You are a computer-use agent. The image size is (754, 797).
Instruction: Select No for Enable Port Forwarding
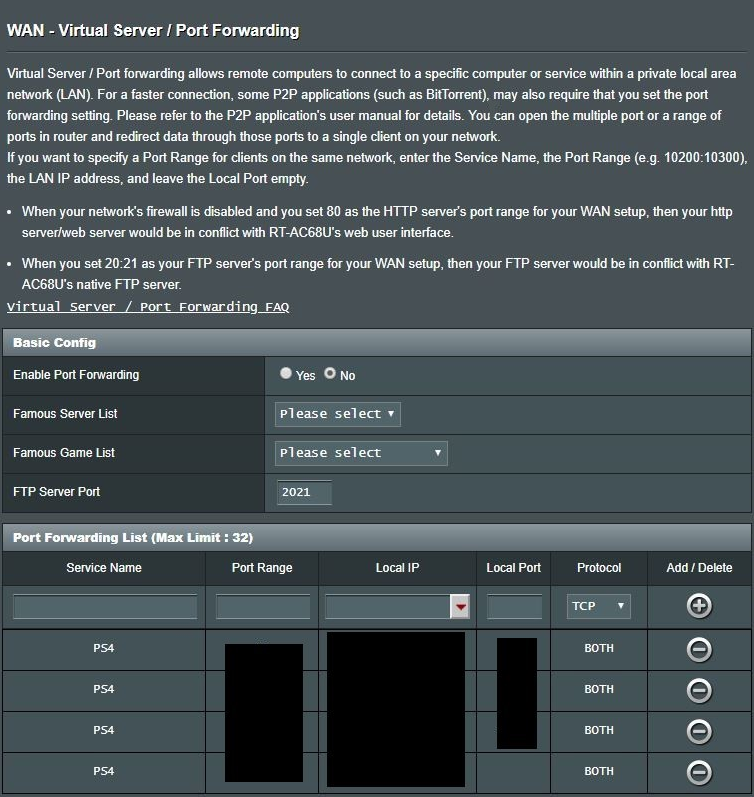coord(330,374)
